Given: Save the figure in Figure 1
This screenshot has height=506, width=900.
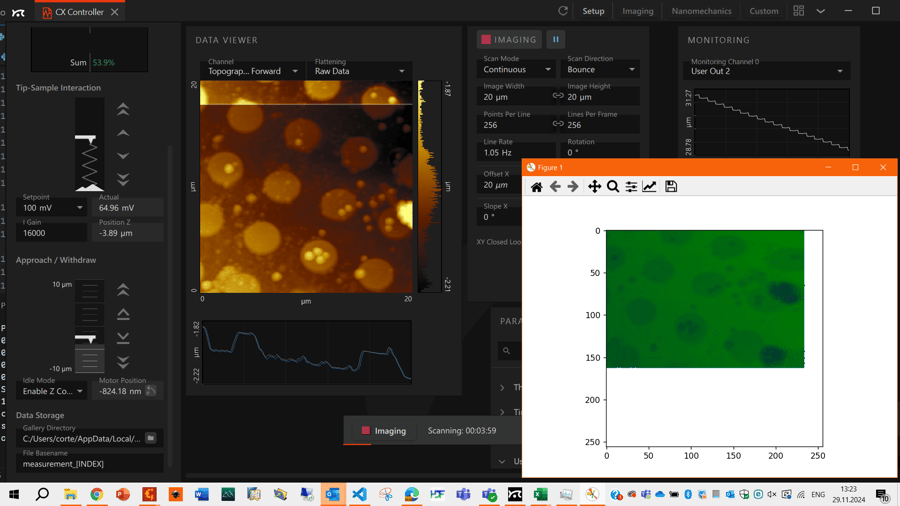Looking at the screenshot, I should tap(670, 186).
